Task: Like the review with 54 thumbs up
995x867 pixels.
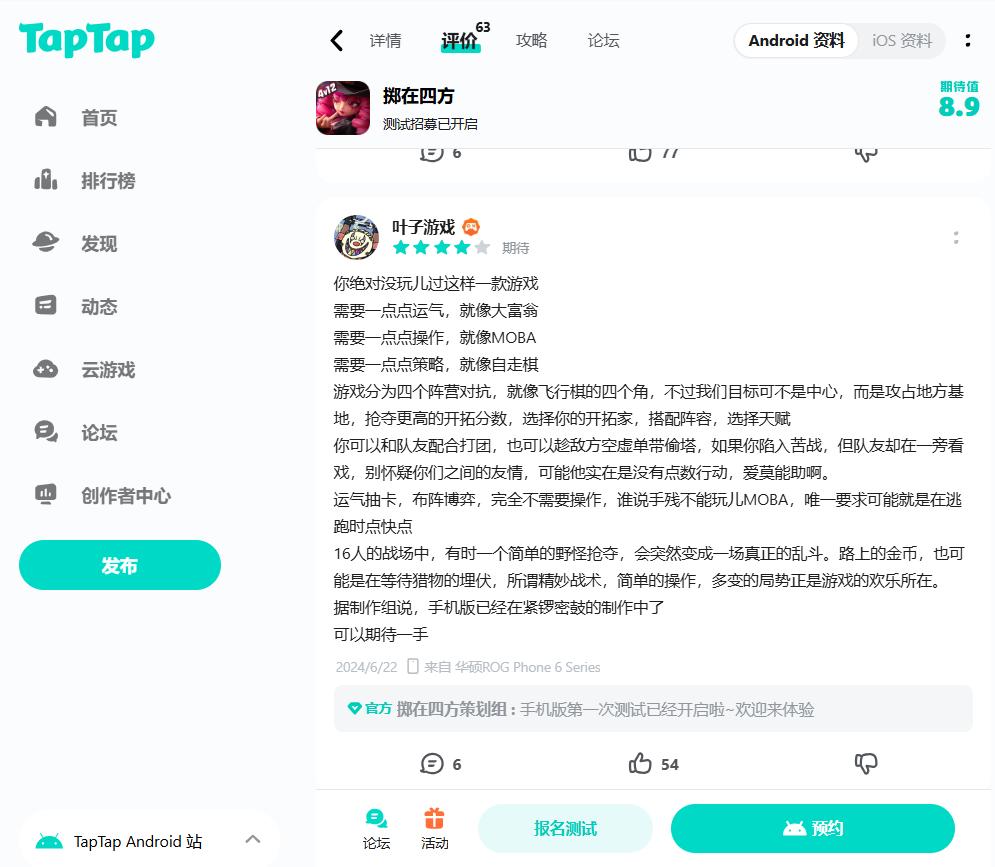Action: (x=640, y=763)
